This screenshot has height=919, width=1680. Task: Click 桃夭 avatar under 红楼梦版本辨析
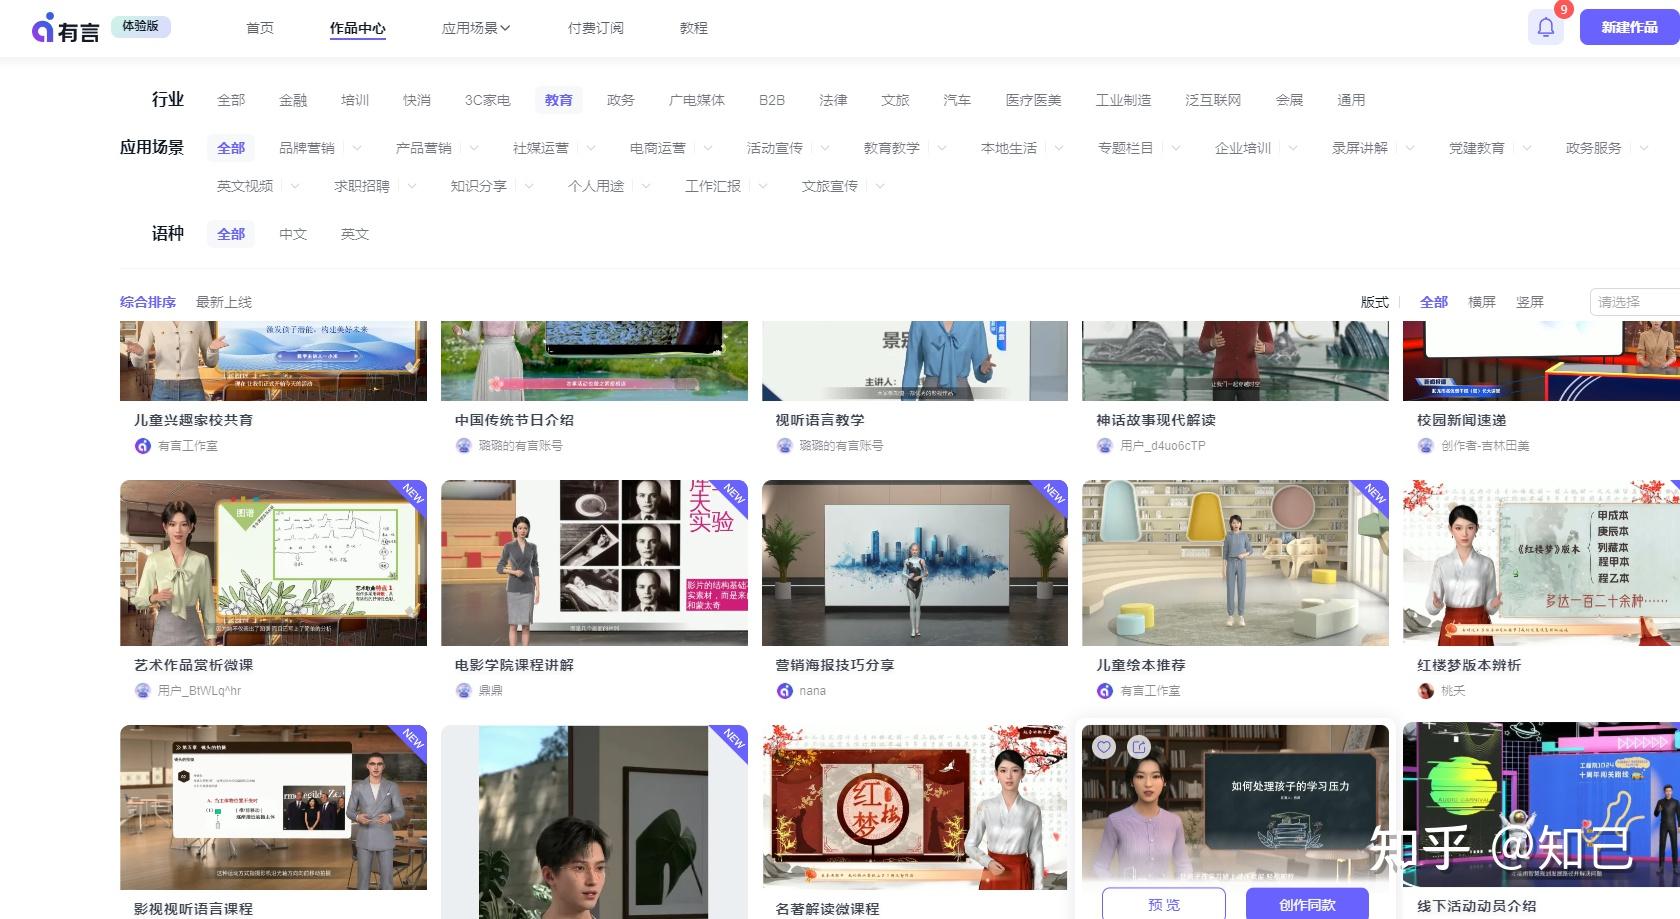click(x=1427, y=690)
